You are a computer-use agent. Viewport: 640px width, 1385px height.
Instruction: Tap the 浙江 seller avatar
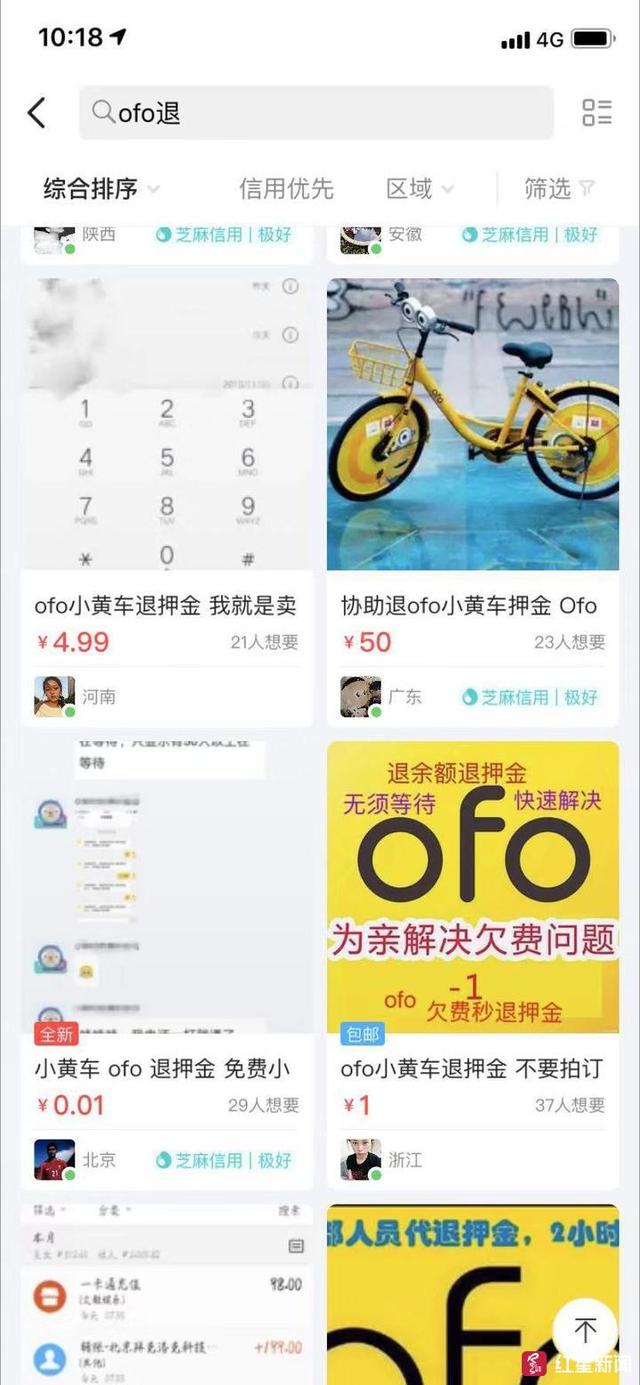point(360,1160)
